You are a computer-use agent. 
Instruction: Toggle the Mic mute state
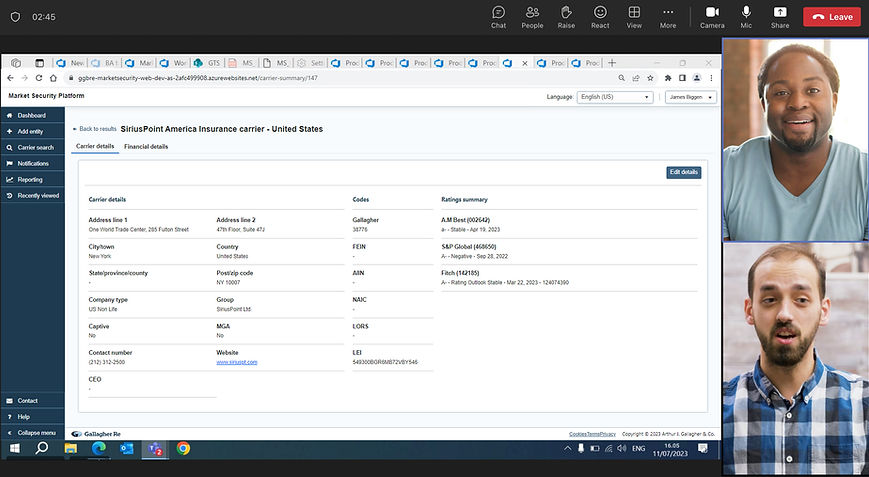[746, 17]
